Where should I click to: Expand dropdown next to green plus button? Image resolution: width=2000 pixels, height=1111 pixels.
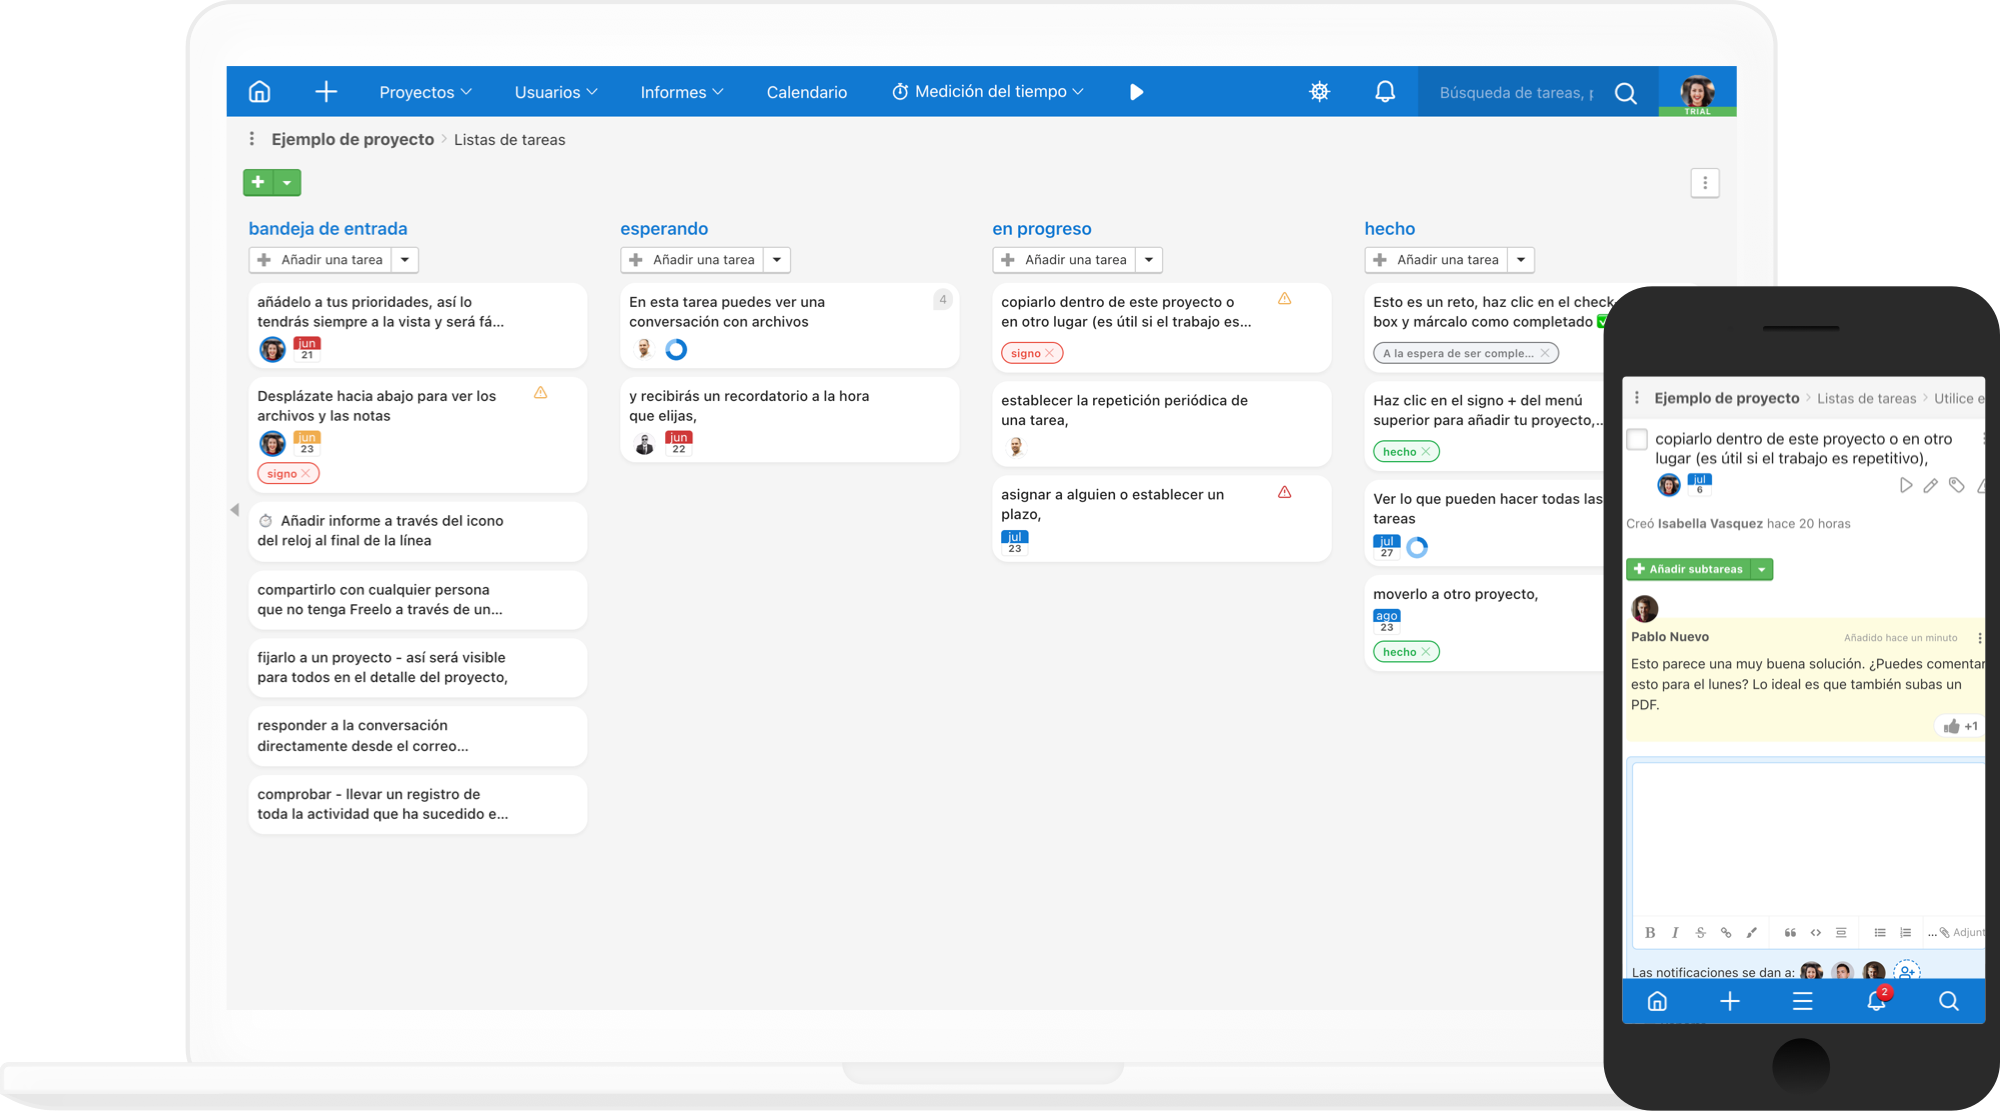click(287, 182)
